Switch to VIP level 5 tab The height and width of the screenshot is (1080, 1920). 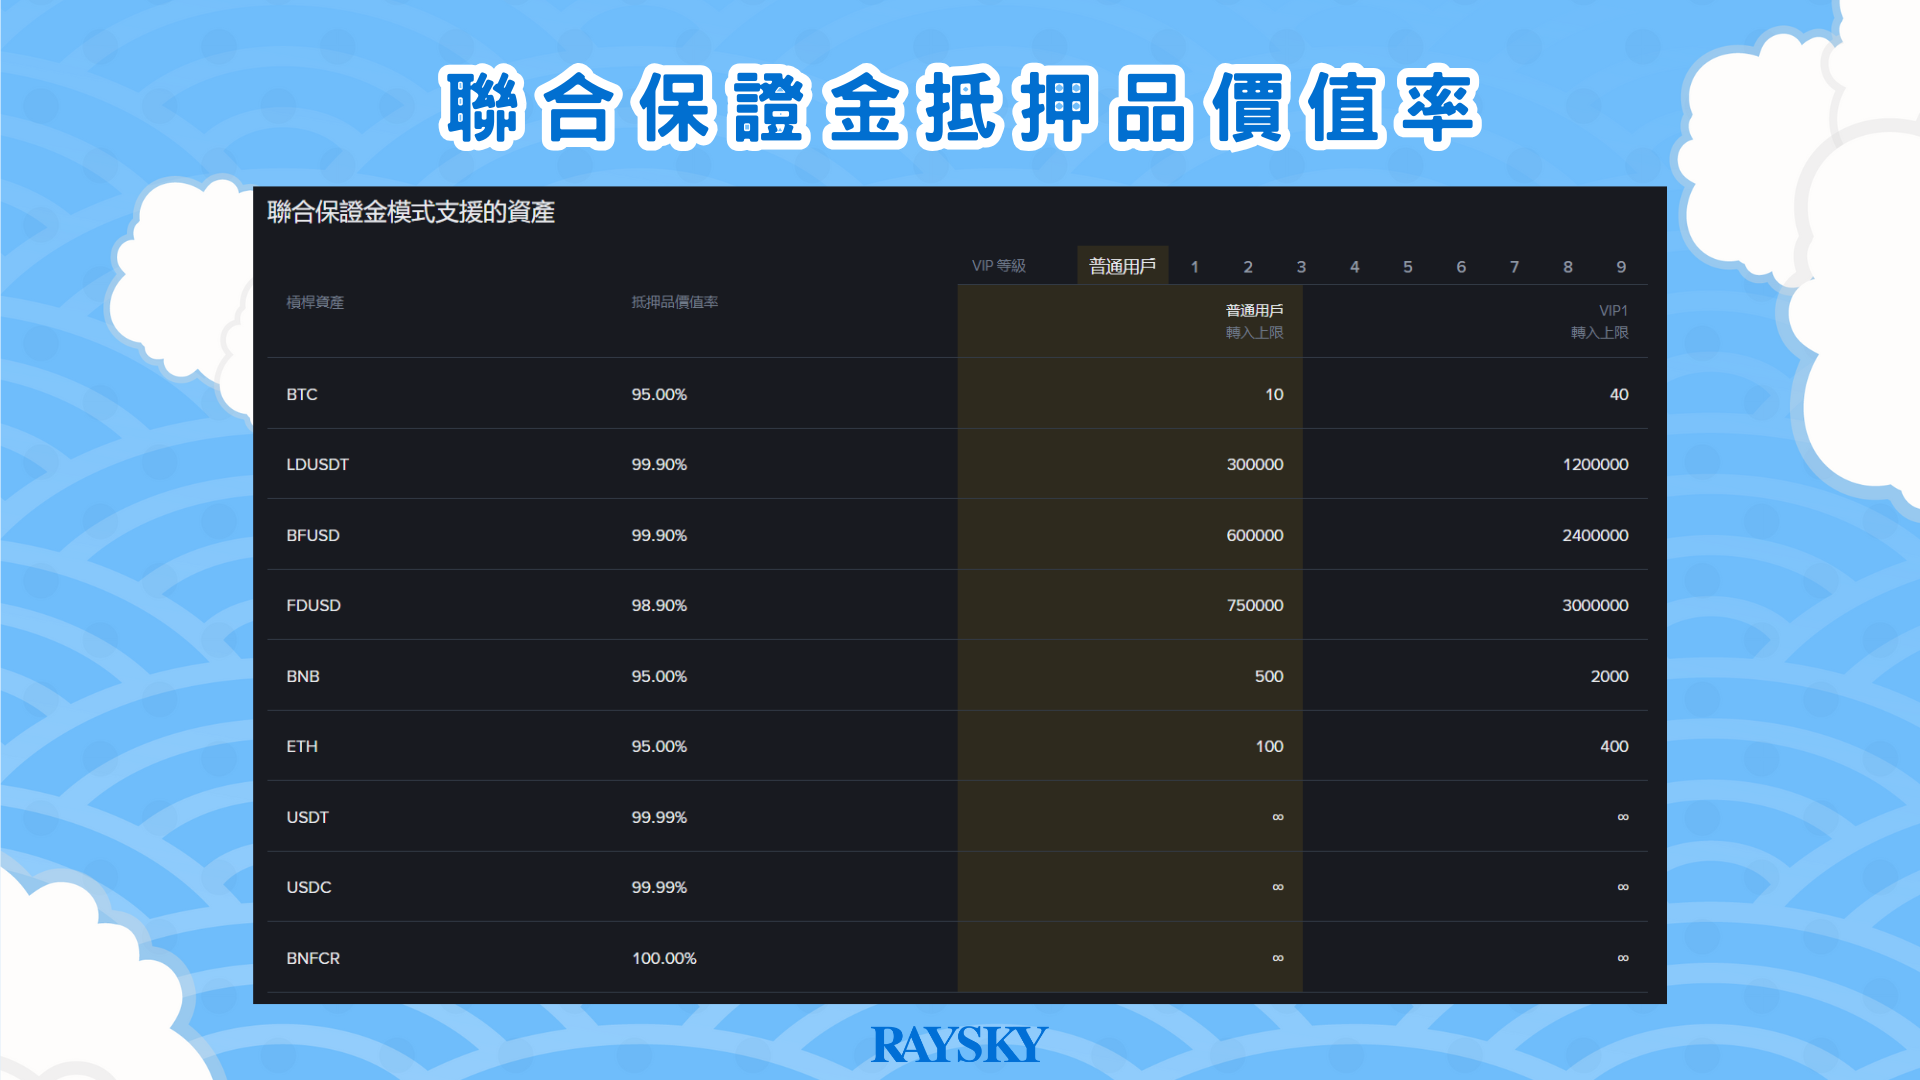pyautogui.click(x=1408, y=267)
